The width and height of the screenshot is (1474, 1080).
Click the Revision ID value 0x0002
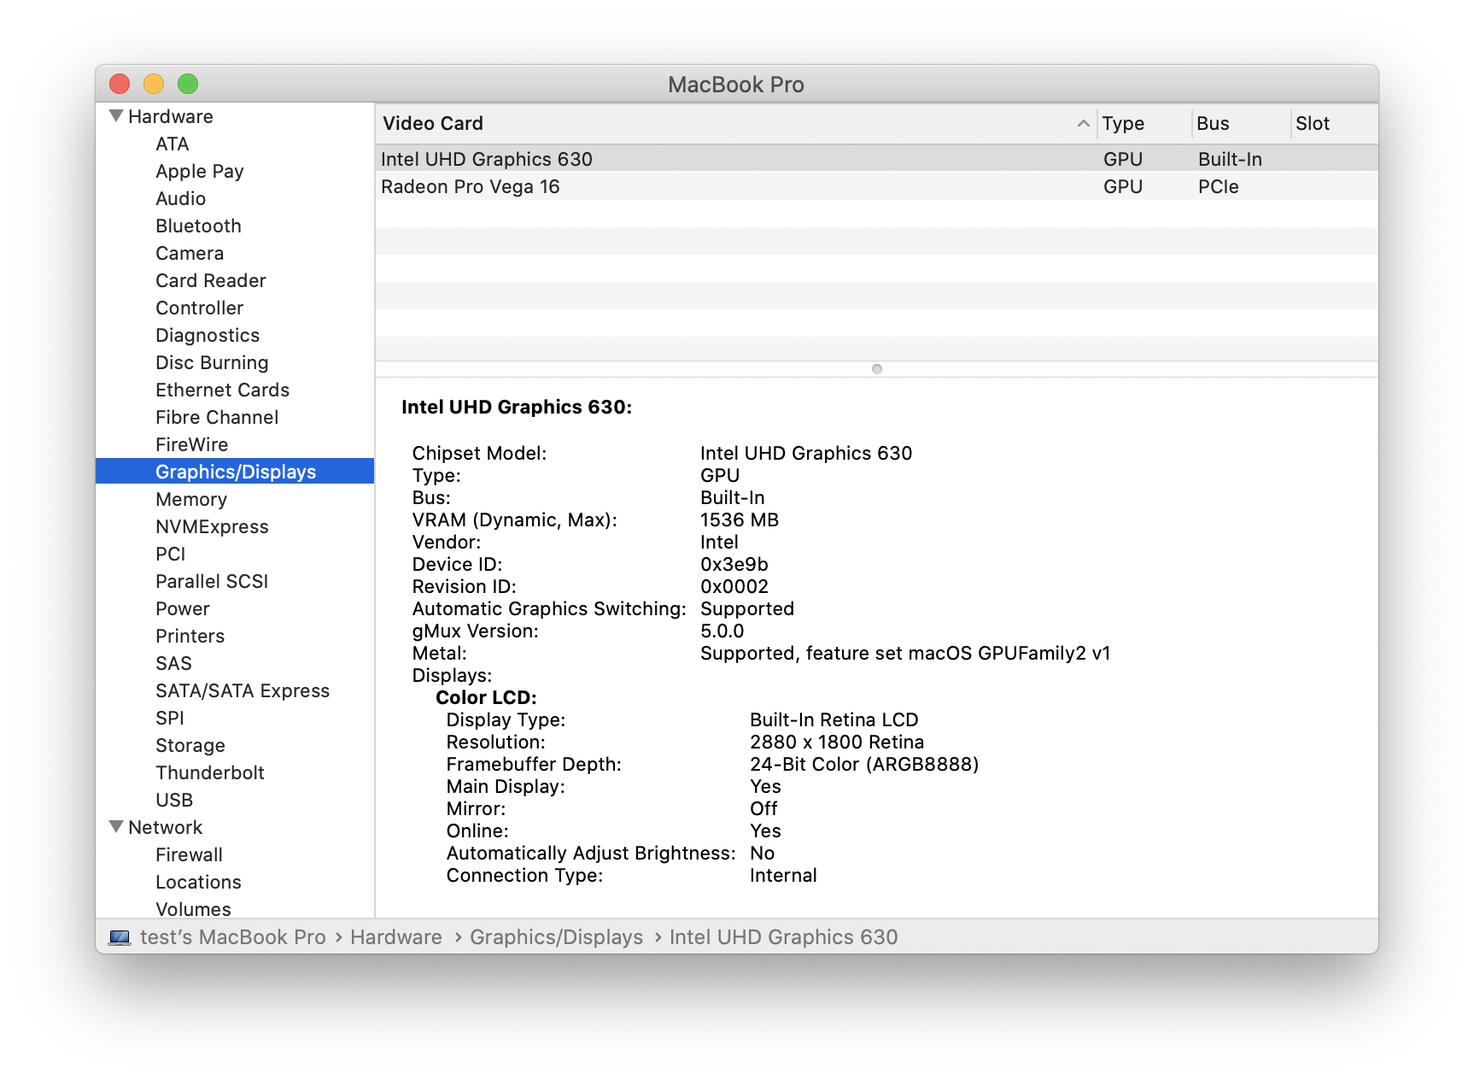tap(734, 586)
